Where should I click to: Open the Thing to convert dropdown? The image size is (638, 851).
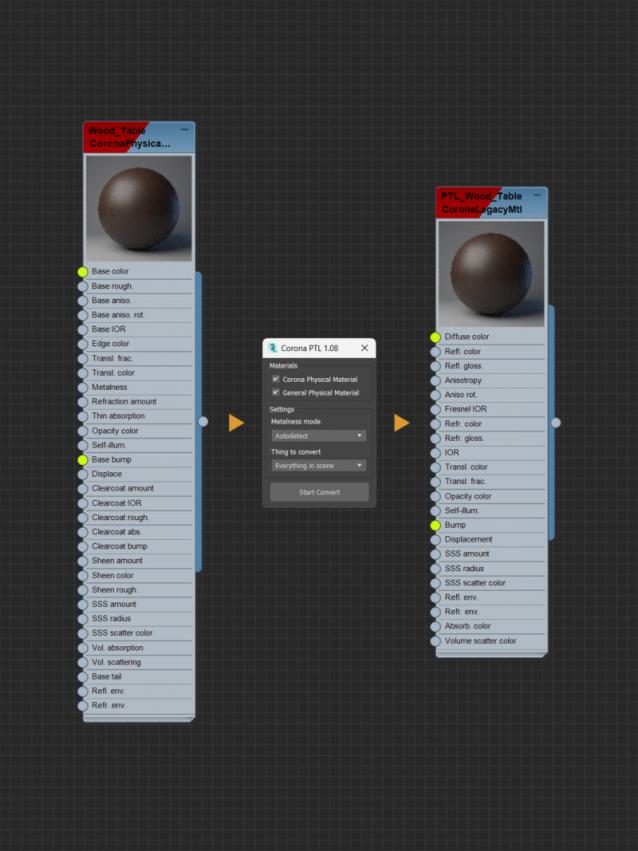click(319, 466)
